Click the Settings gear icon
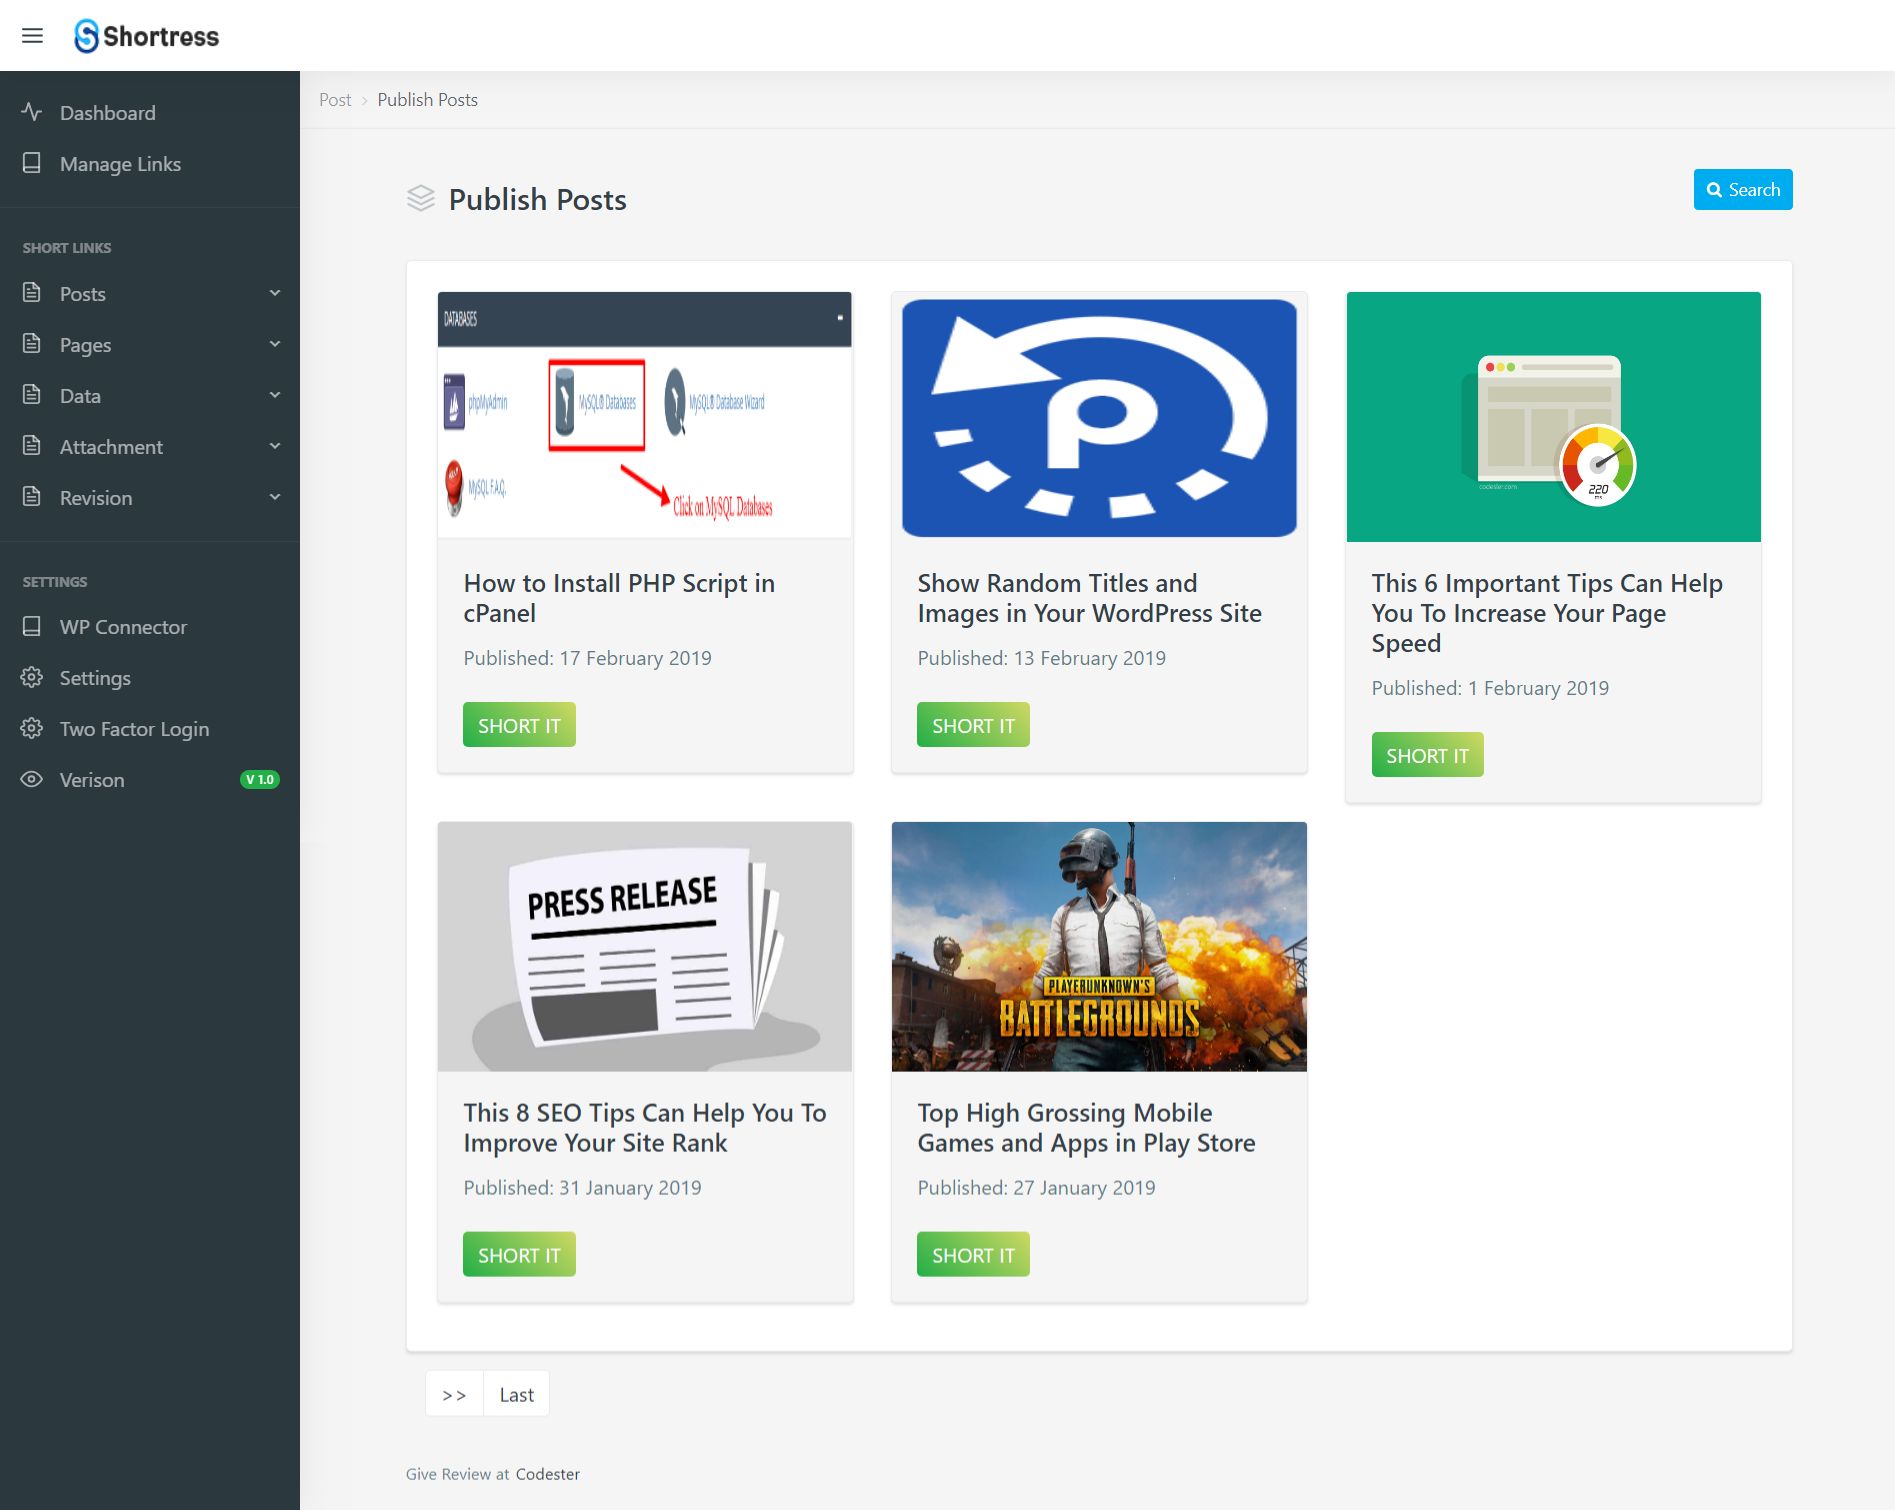Screen dimensions: 1895x1510 click(32, 677)
